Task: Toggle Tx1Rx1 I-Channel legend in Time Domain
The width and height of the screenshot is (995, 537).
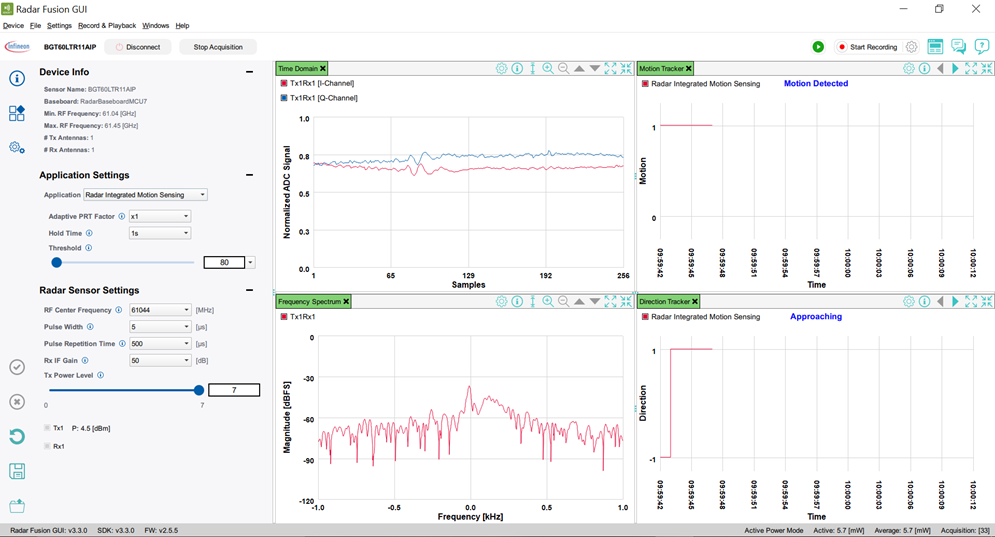Action: [x=285, y=84]
